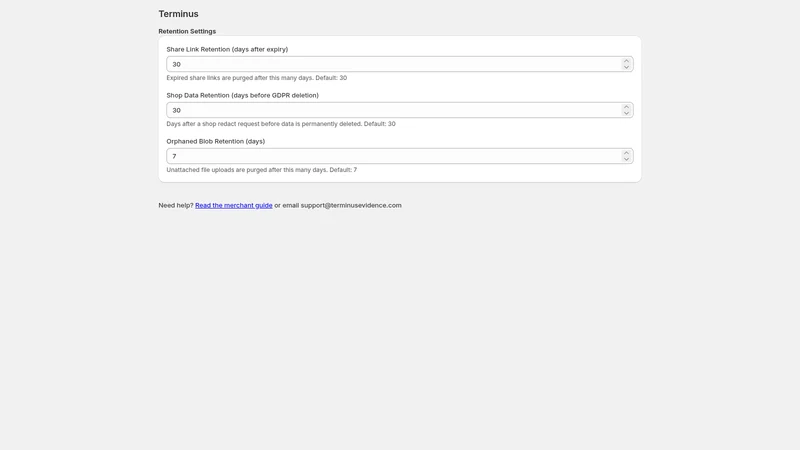Image resolution: width=800 pixels, height=450 pixels.
Task: Click the 'Days after a shop redact request' help text
Action: [x=281, y=123]
